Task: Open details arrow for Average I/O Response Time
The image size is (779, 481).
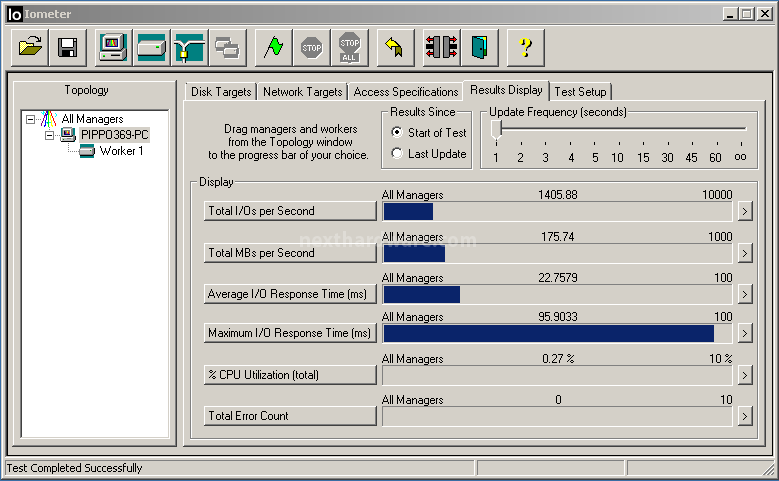Action: (x=744, y=294)
